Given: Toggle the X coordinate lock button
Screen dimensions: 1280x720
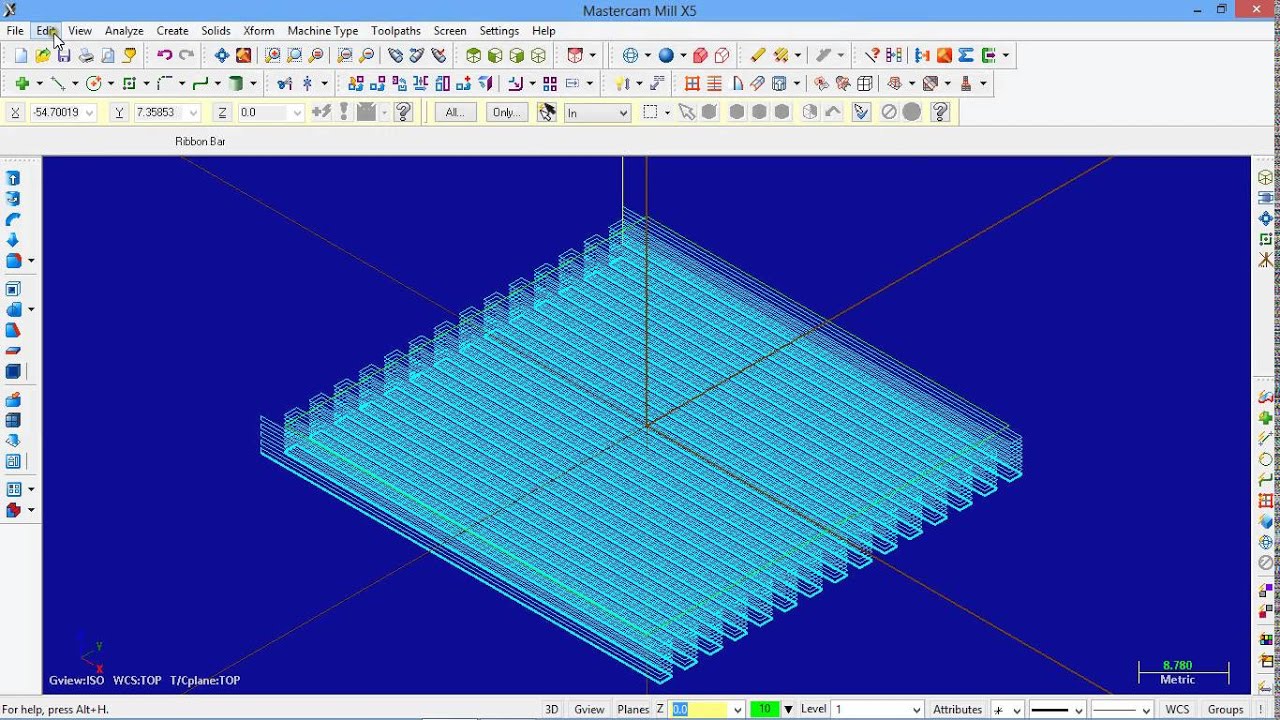Looking at the screenshot, I should (15, 113).
